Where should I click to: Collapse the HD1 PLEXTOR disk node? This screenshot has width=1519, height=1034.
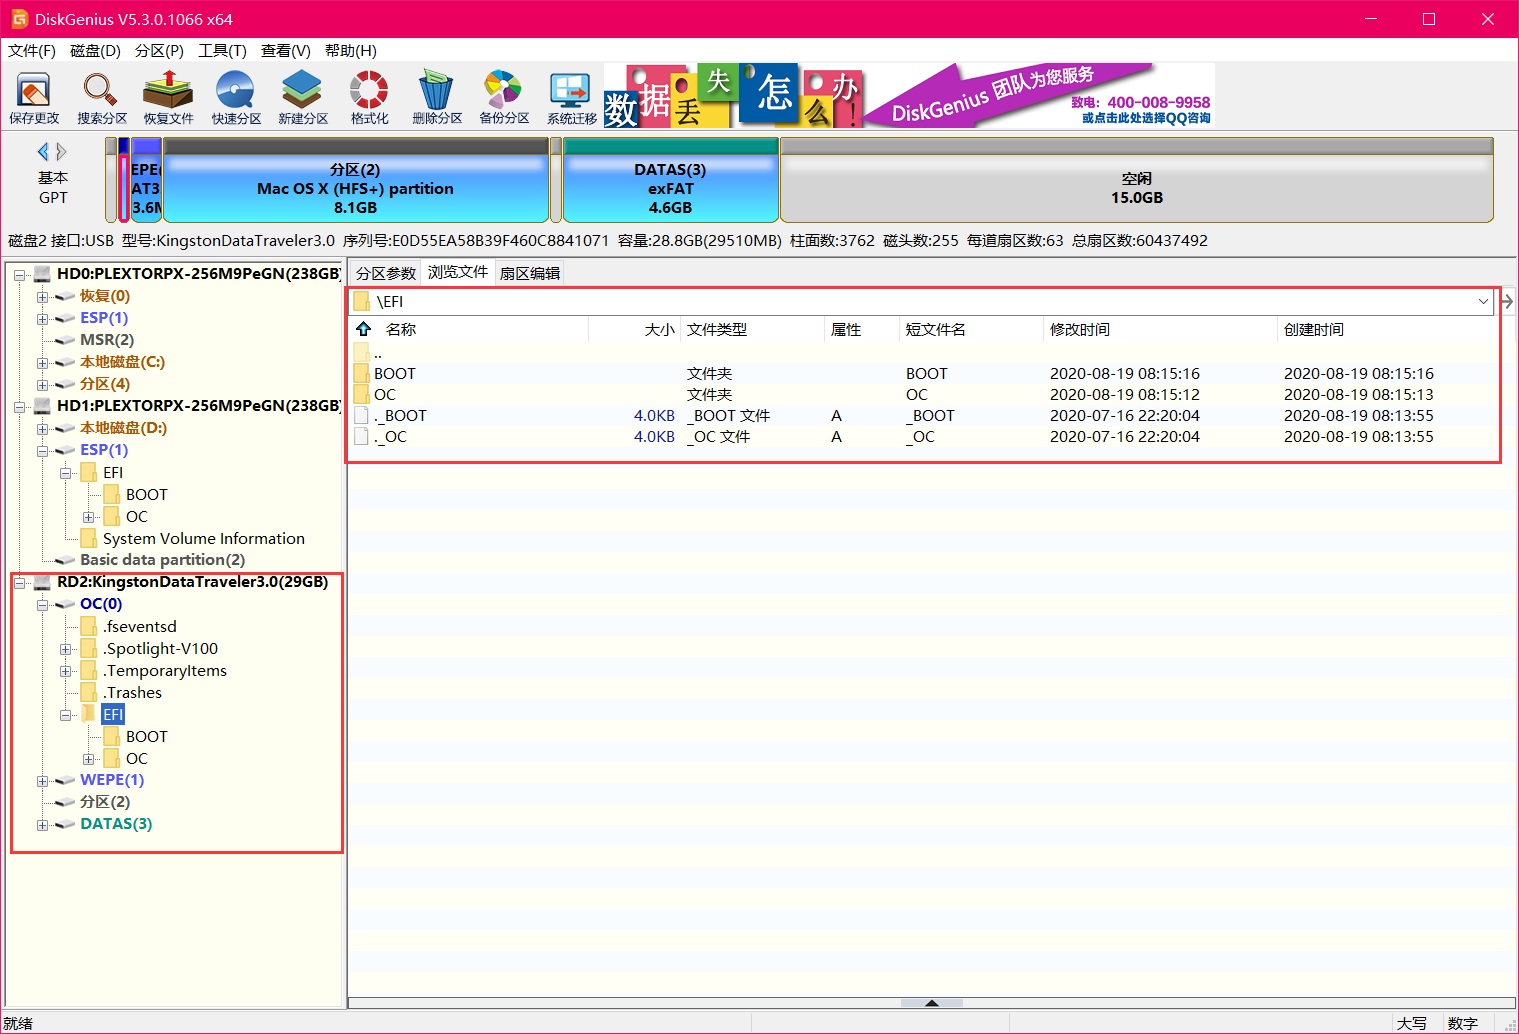(19, 406)
